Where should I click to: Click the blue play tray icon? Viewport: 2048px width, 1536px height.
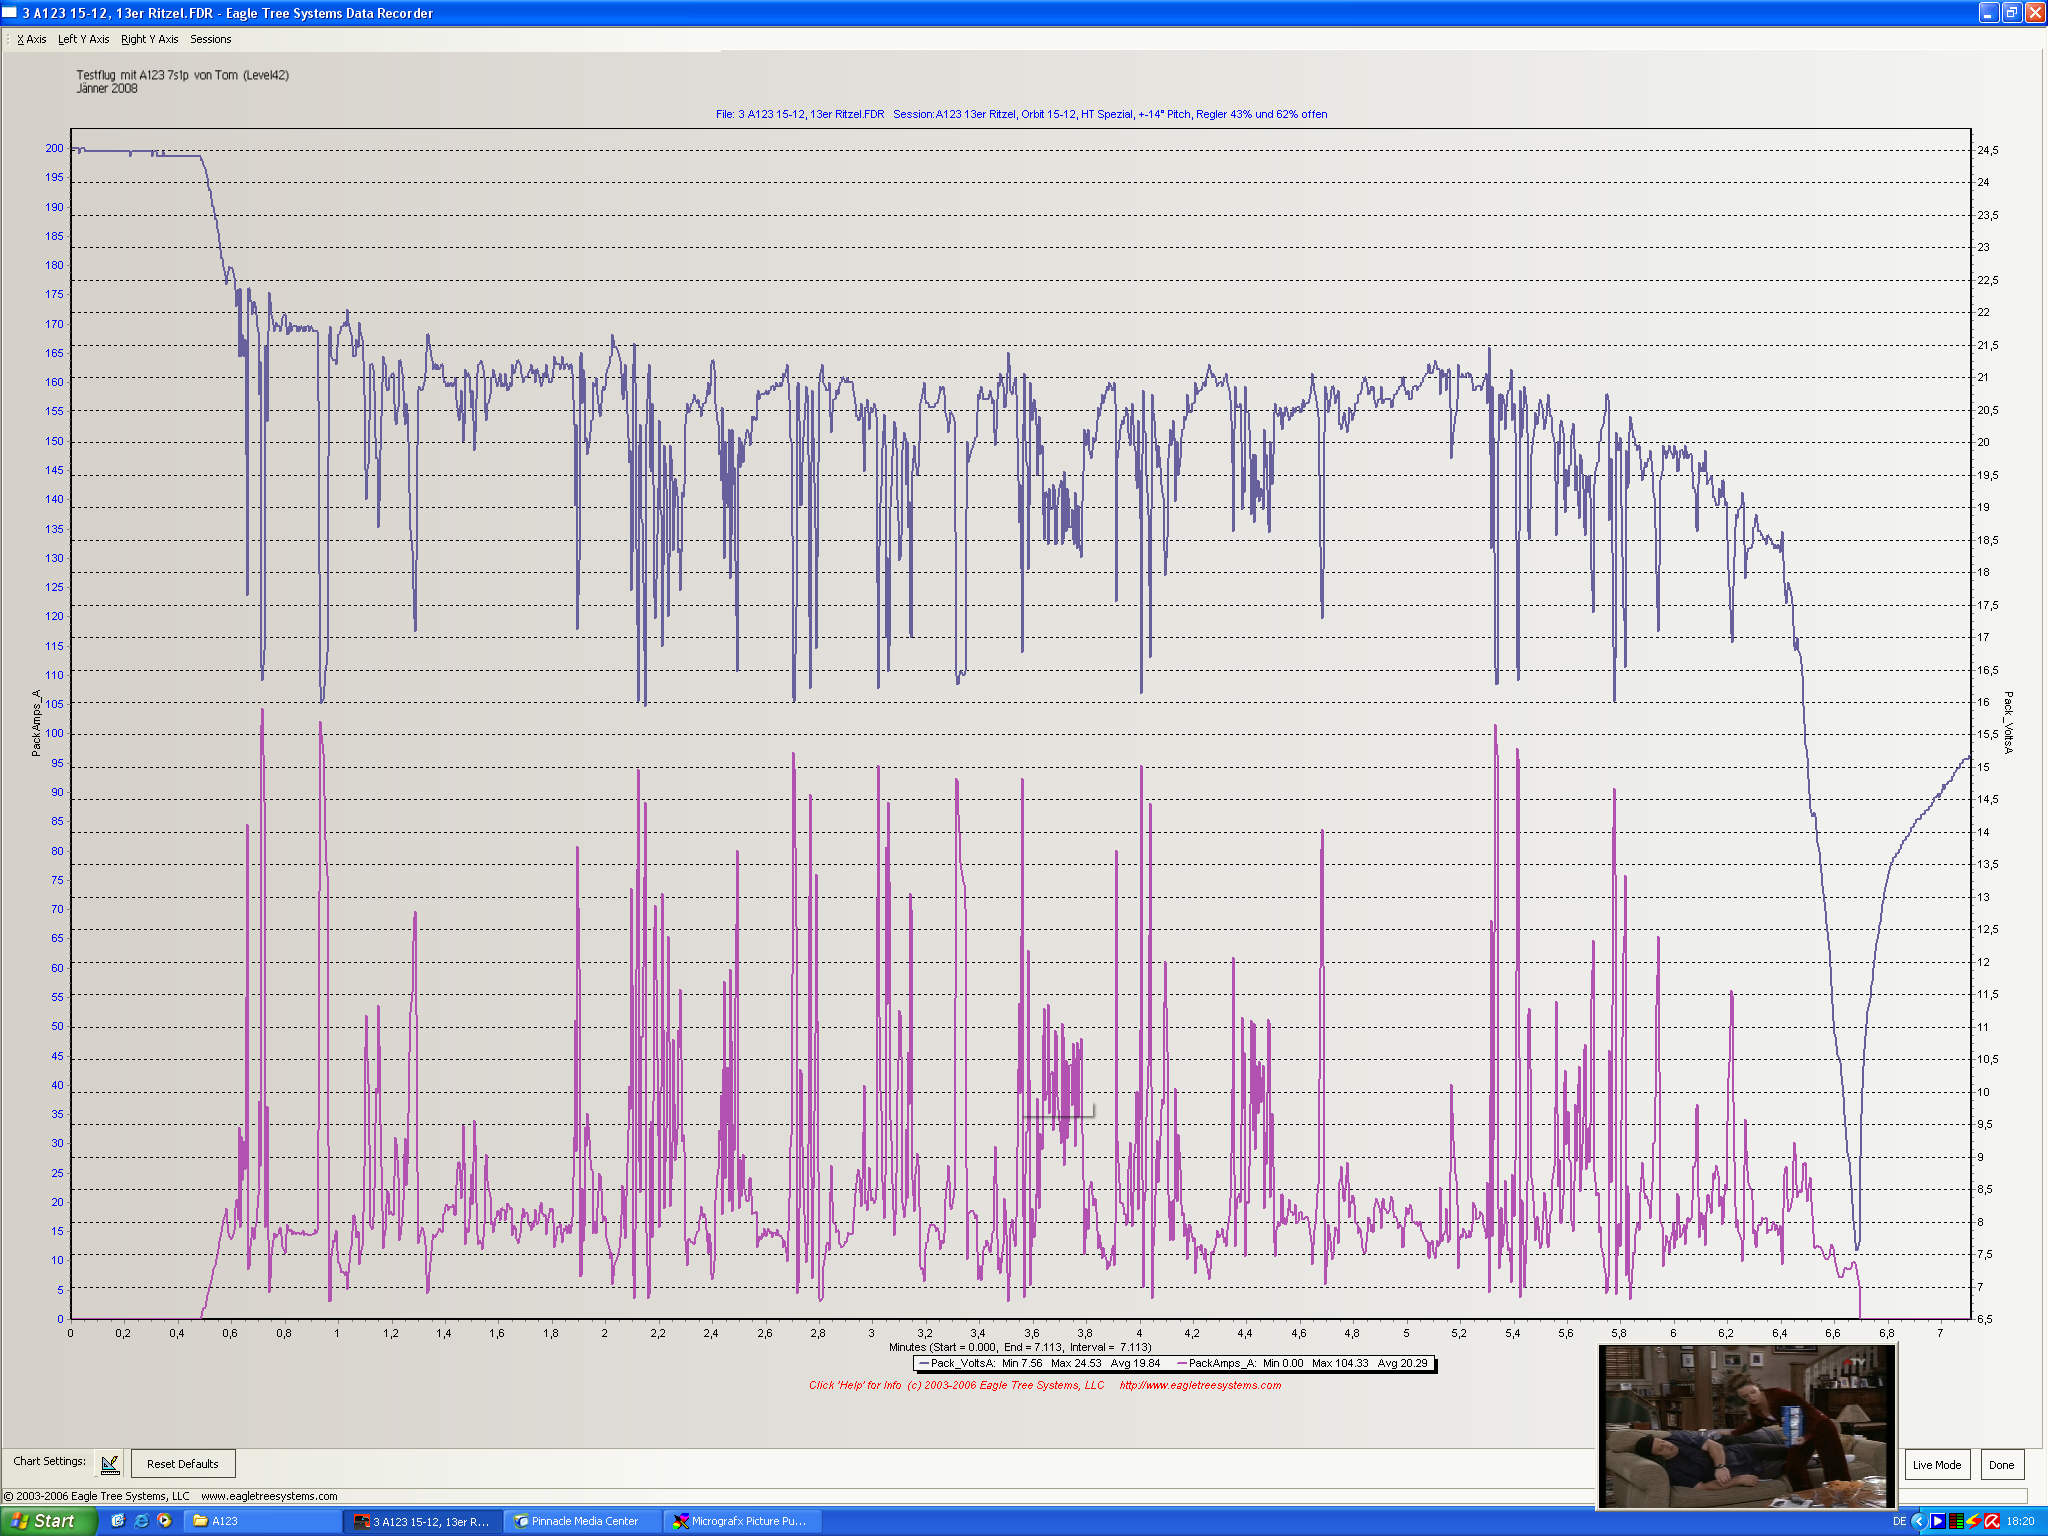1938,1521
